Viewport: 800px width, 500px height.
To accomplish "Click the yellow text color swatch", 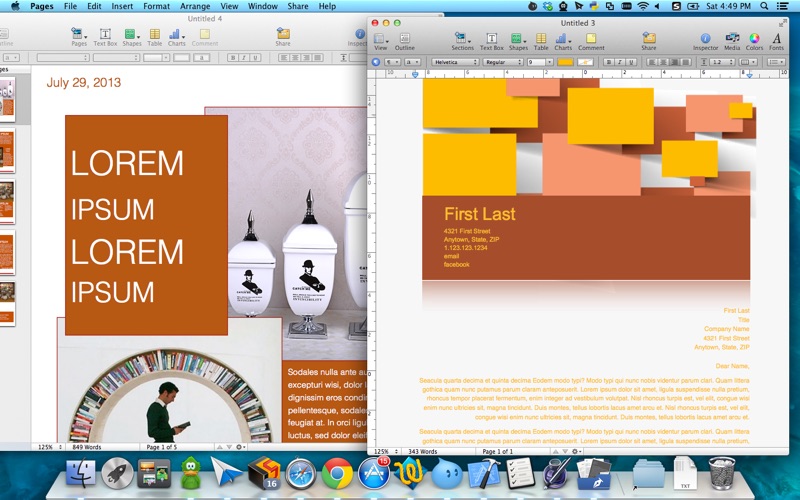I will coord(566,62).
